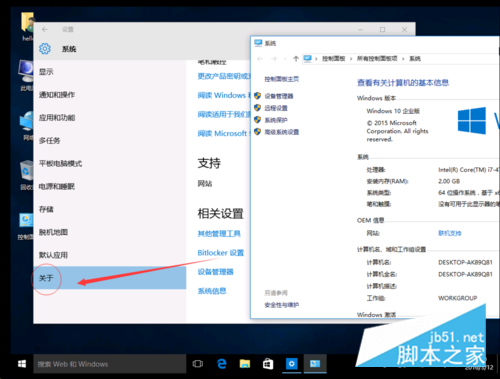Expand the chevron after 控制面板 breadcrumb
The height and width of the screenshot is (379, 500).
click(x=351, y=59)
